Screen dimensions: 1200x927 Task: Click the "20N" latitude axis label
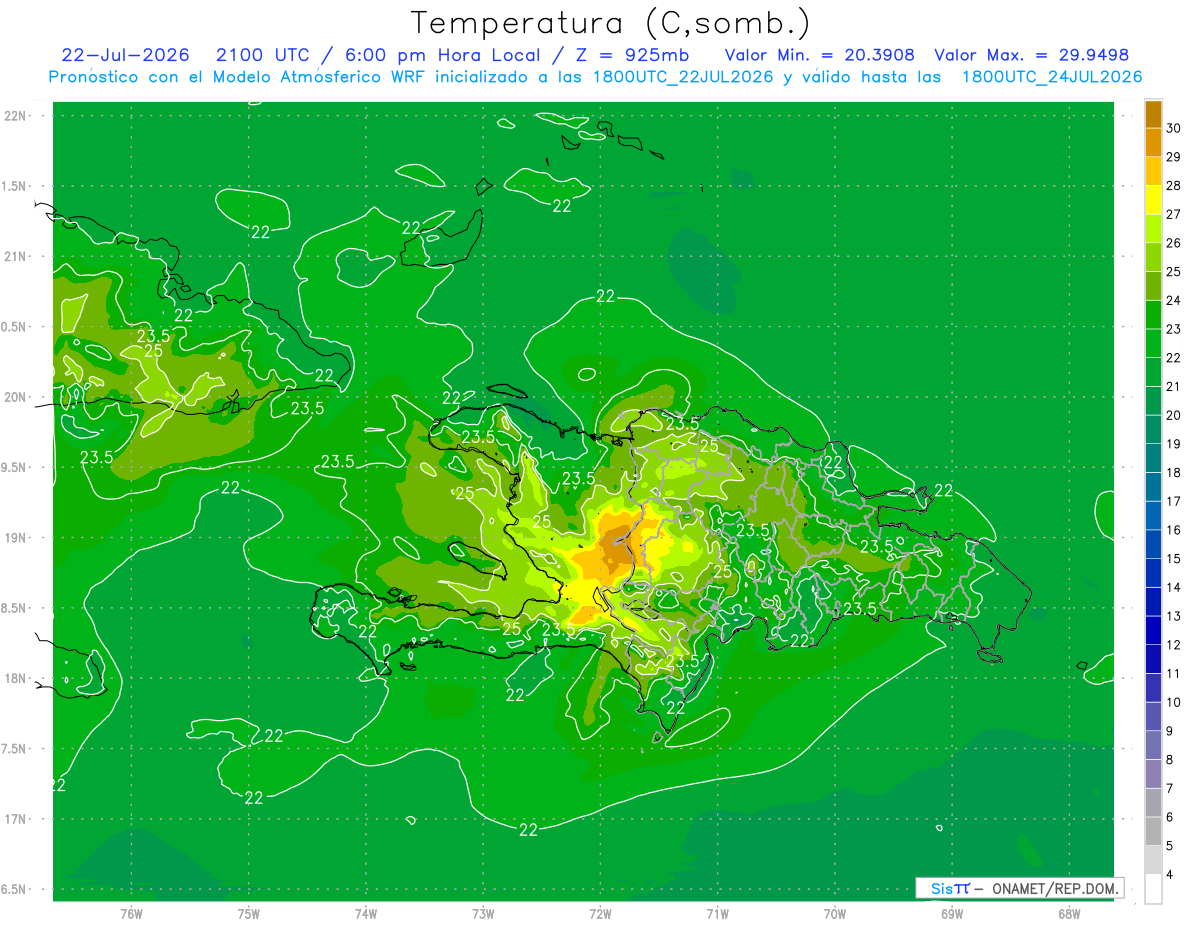click(15, 397)
